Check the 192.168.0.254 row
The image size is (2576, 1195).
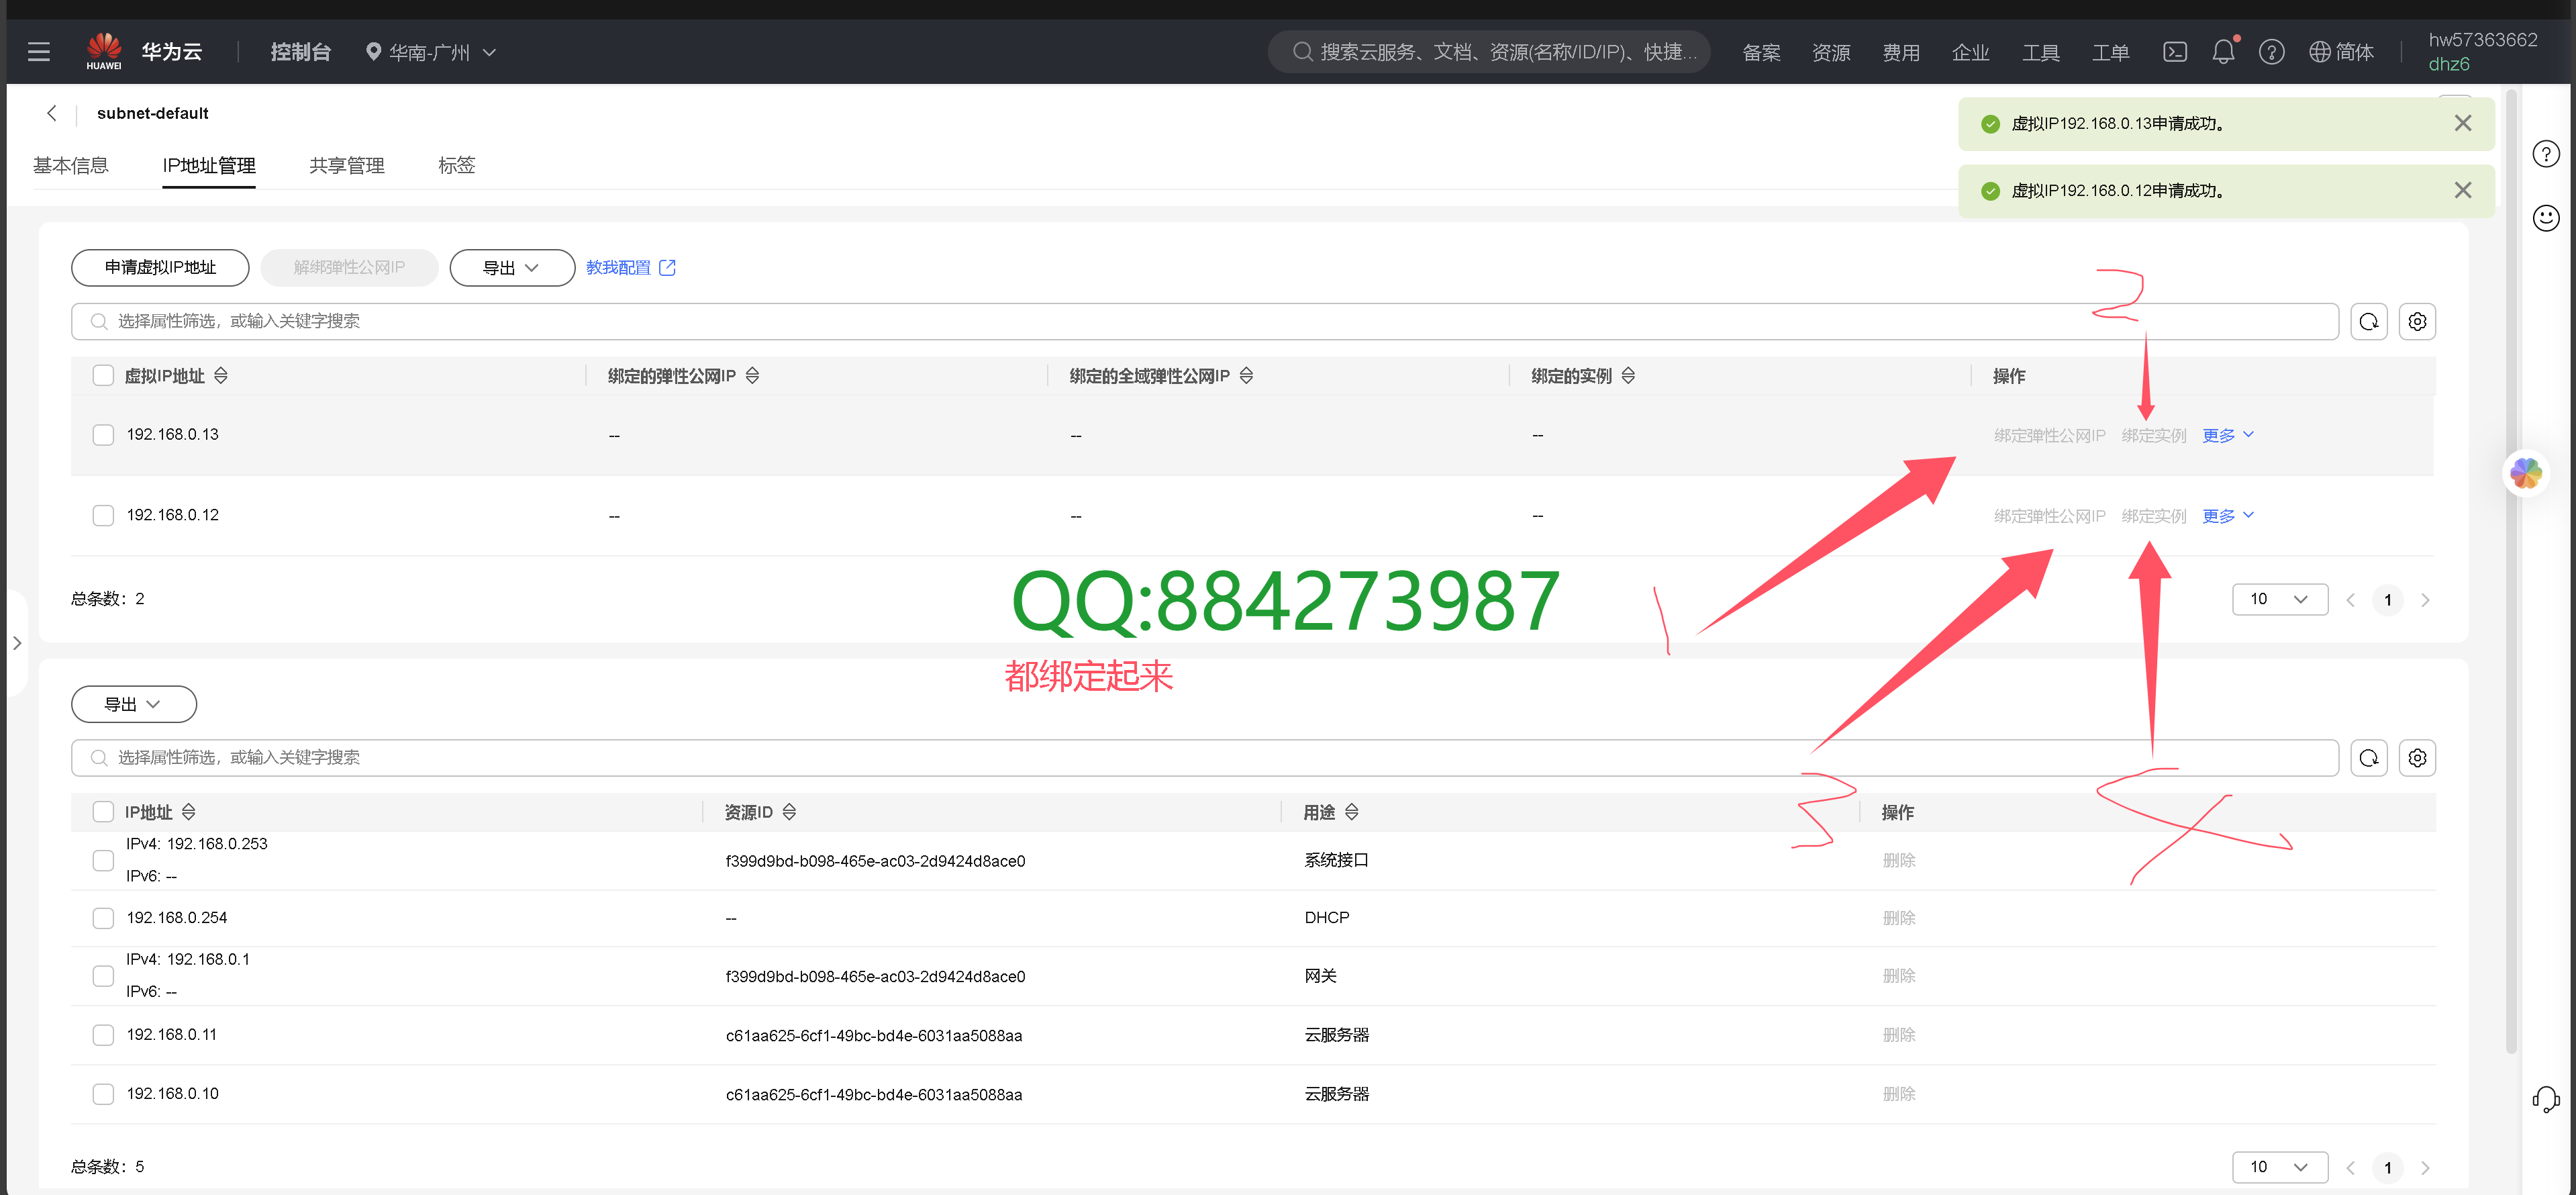(103, 918)
